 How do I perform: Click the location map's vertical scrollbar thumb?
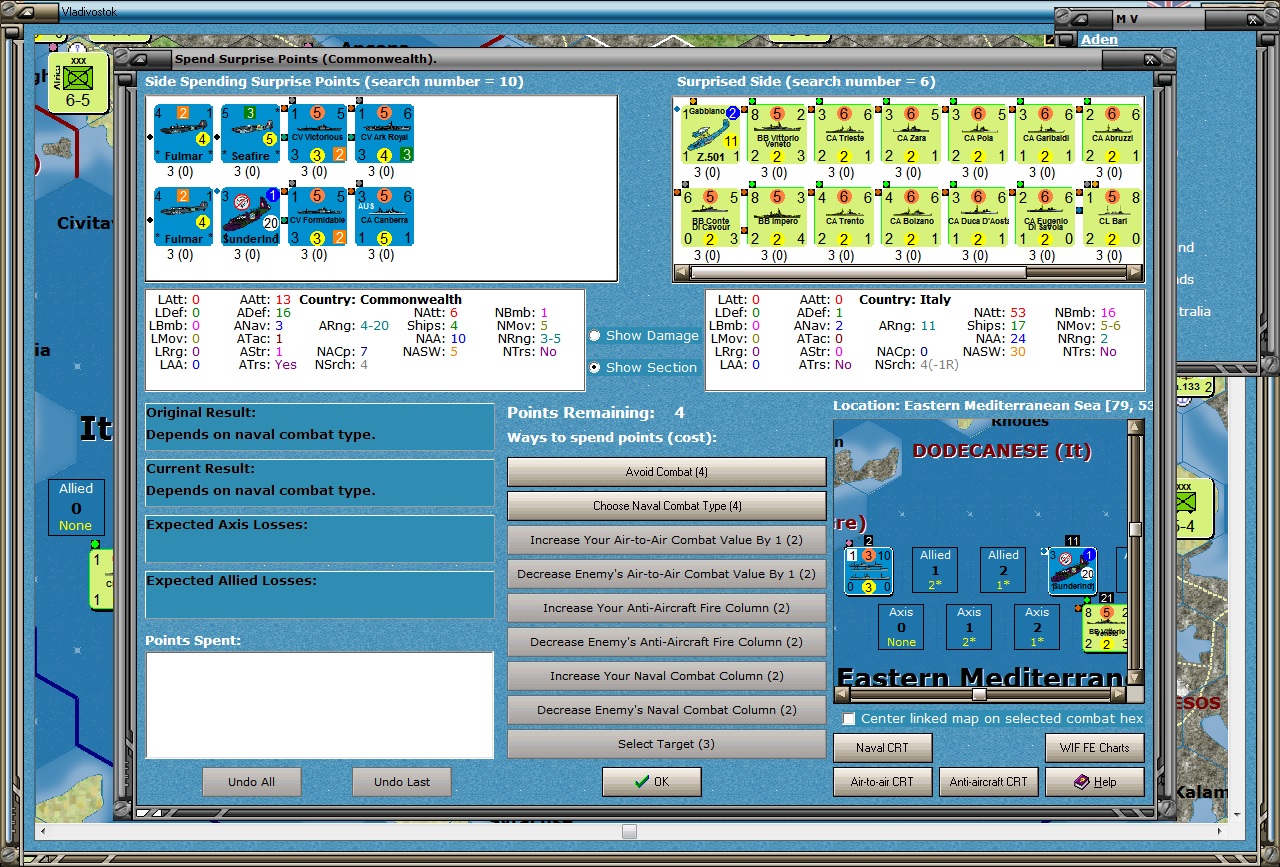click(x=1134, y=530)
